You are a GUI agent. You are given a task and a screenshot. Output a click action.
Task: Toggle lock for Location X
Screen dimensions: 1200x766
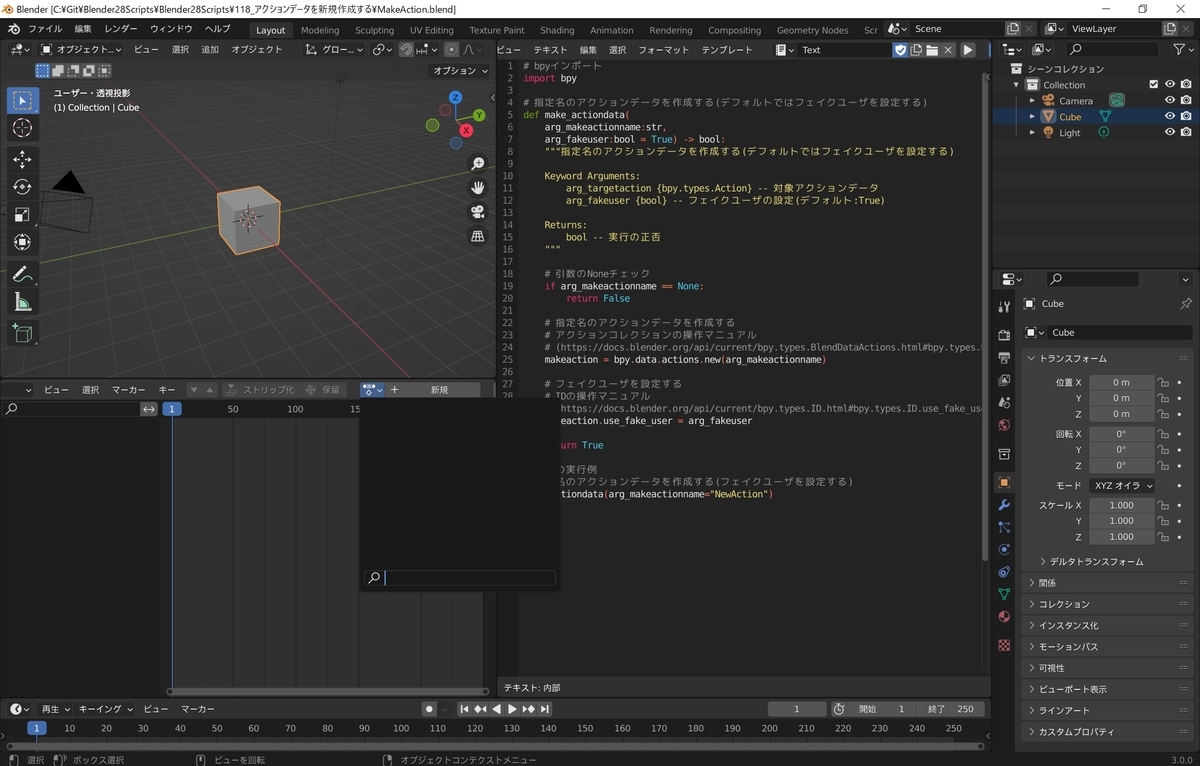coord(1162,382)
